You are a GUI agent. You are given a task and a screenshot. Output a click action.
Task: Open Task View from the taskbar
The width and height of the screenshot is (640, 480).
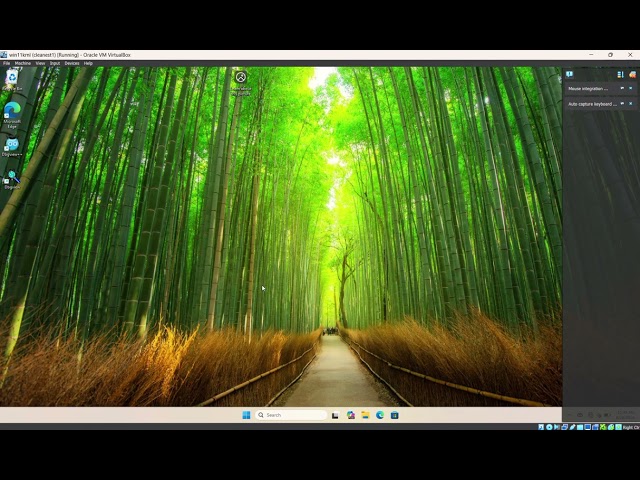click(335, 415)
